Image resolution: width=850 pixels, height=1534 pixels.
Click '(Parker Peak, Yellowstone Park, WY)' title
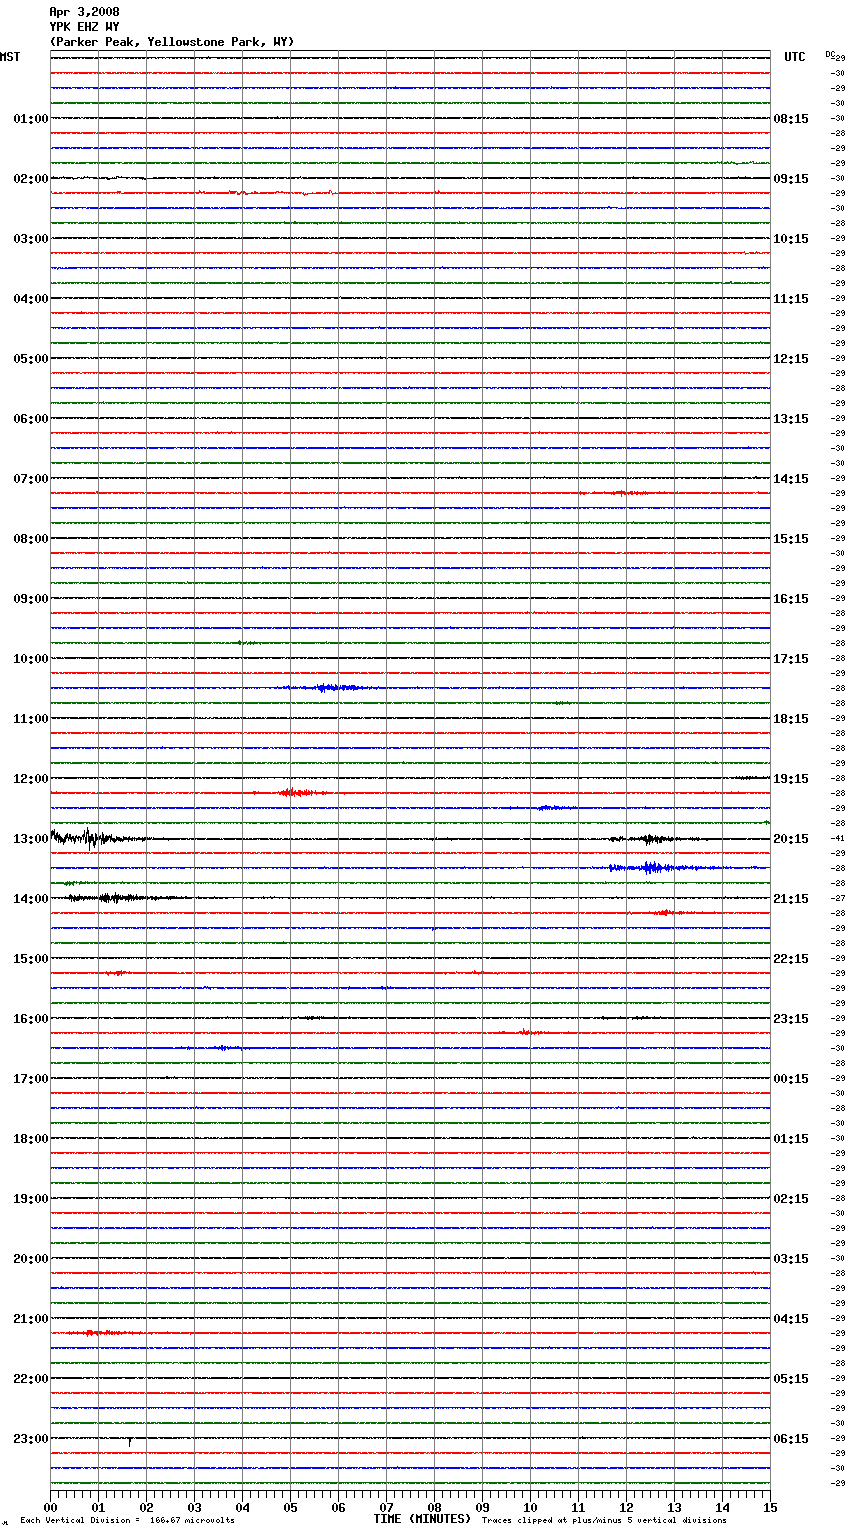[x=172, y=42]
